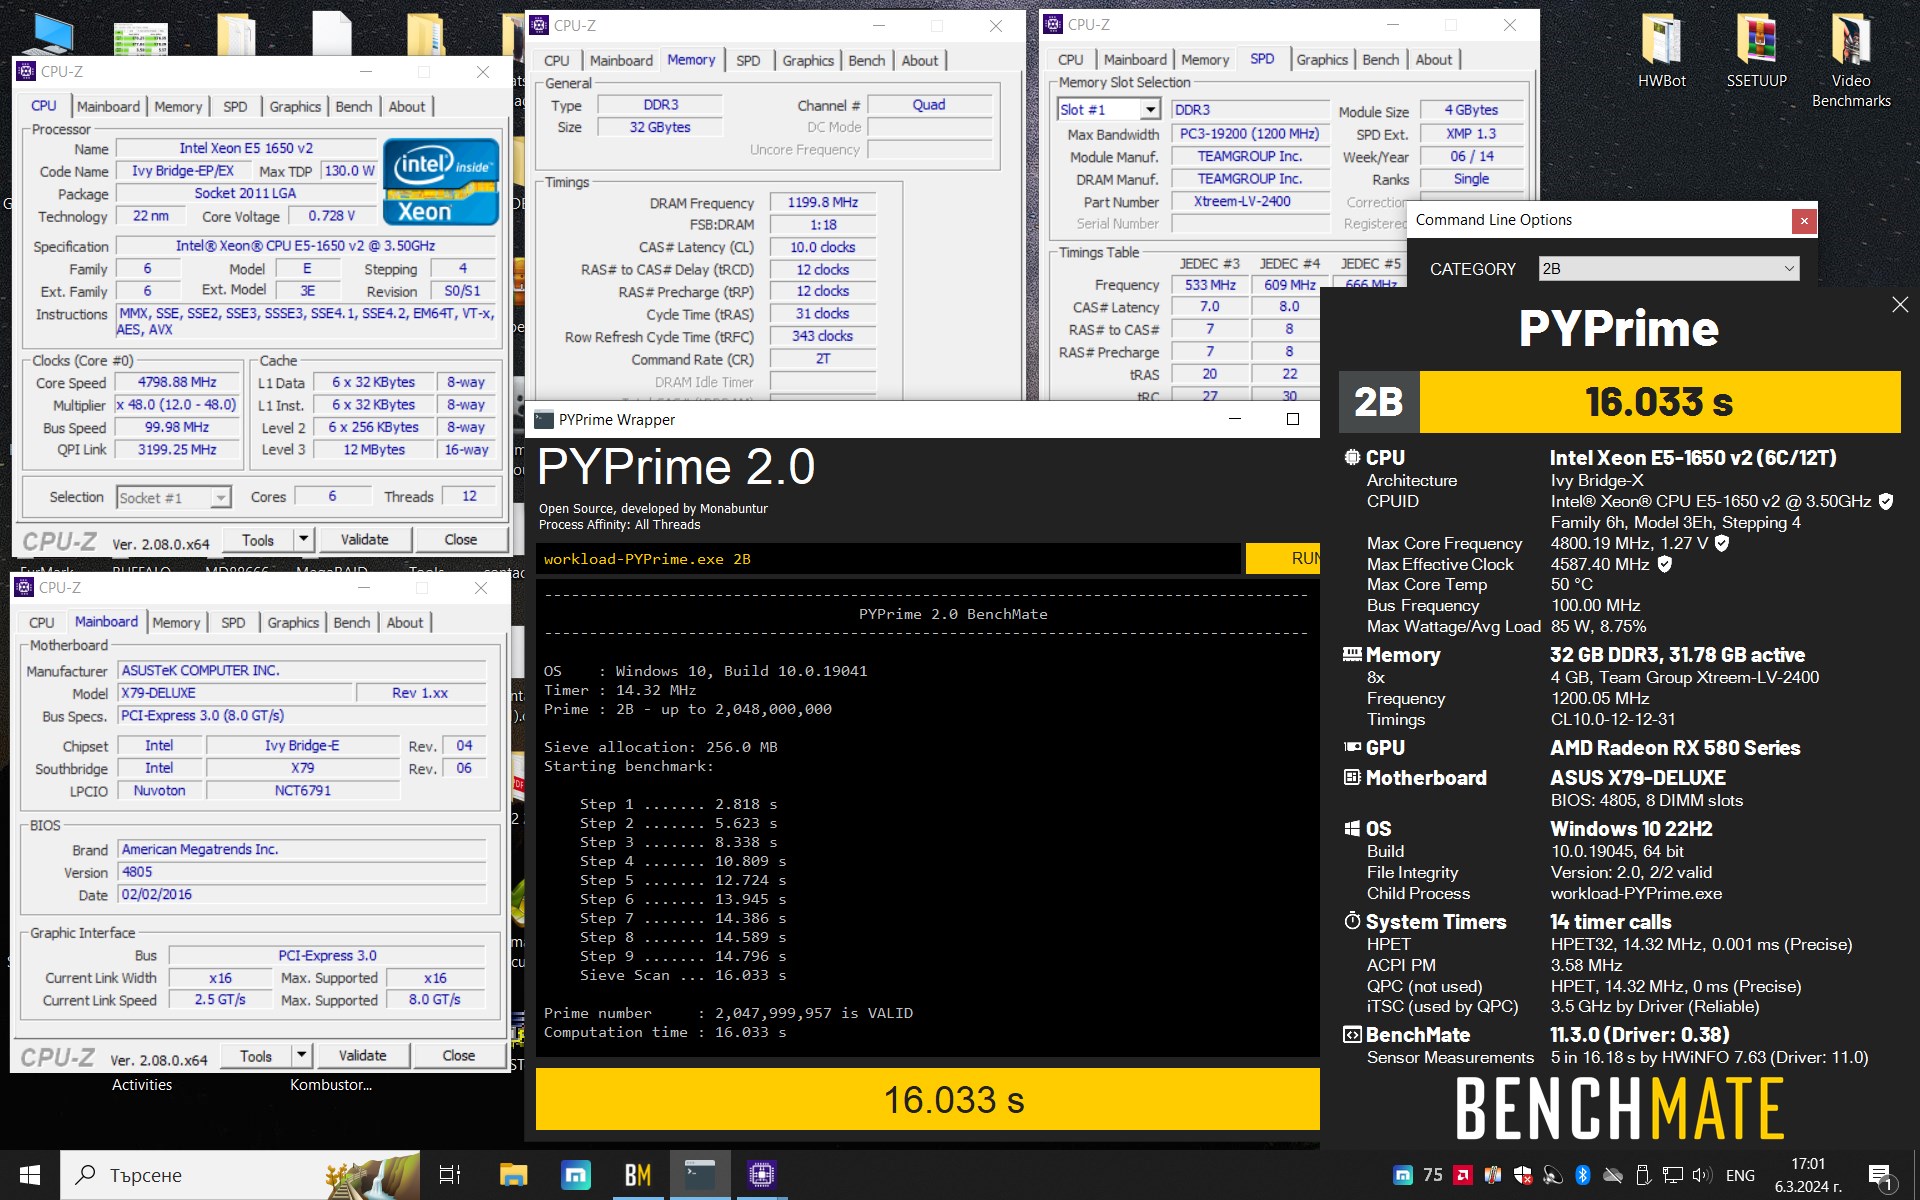Open the benchmark screenshot thumbnail on desktop
This screenshot has height=1200, width=1920.
coord(141,38)
